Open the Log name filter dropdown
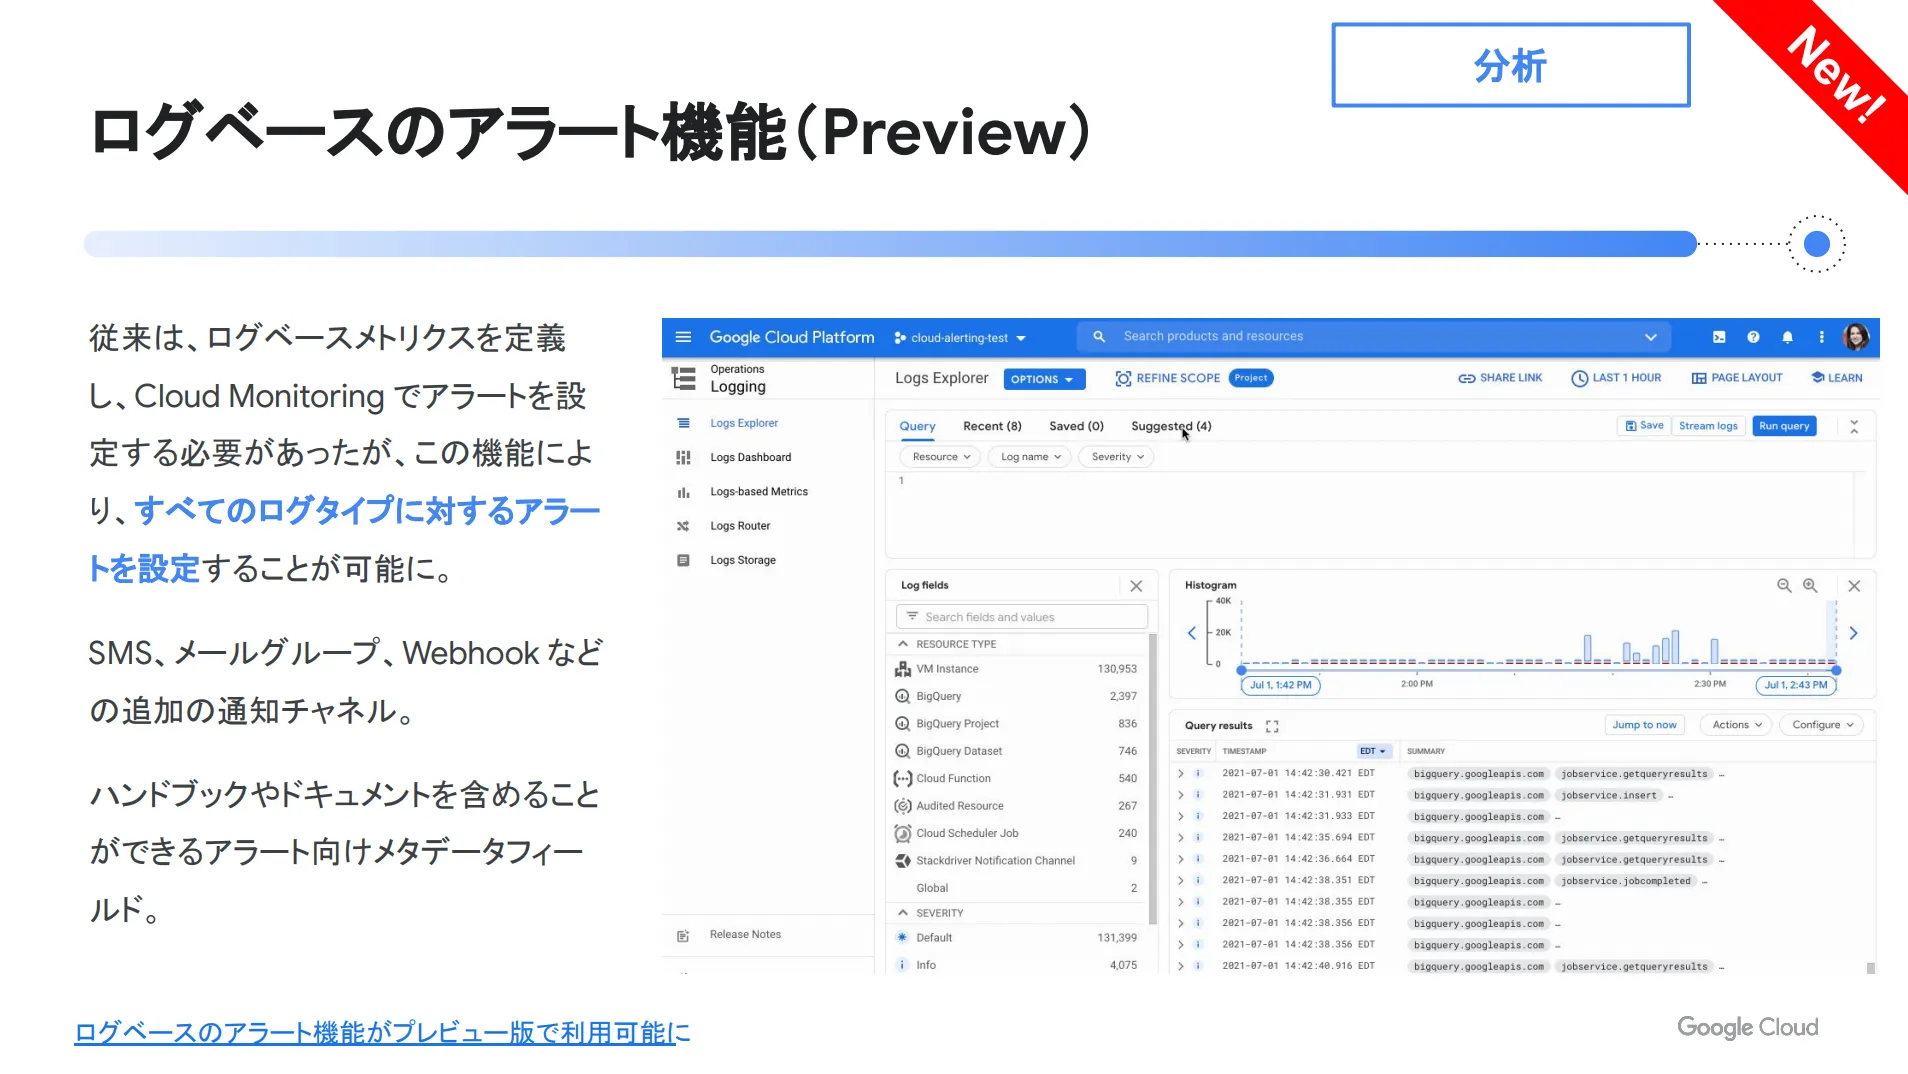Image resolution: width=1908 pixels, height=1074 pixels. pos(1030,457)
